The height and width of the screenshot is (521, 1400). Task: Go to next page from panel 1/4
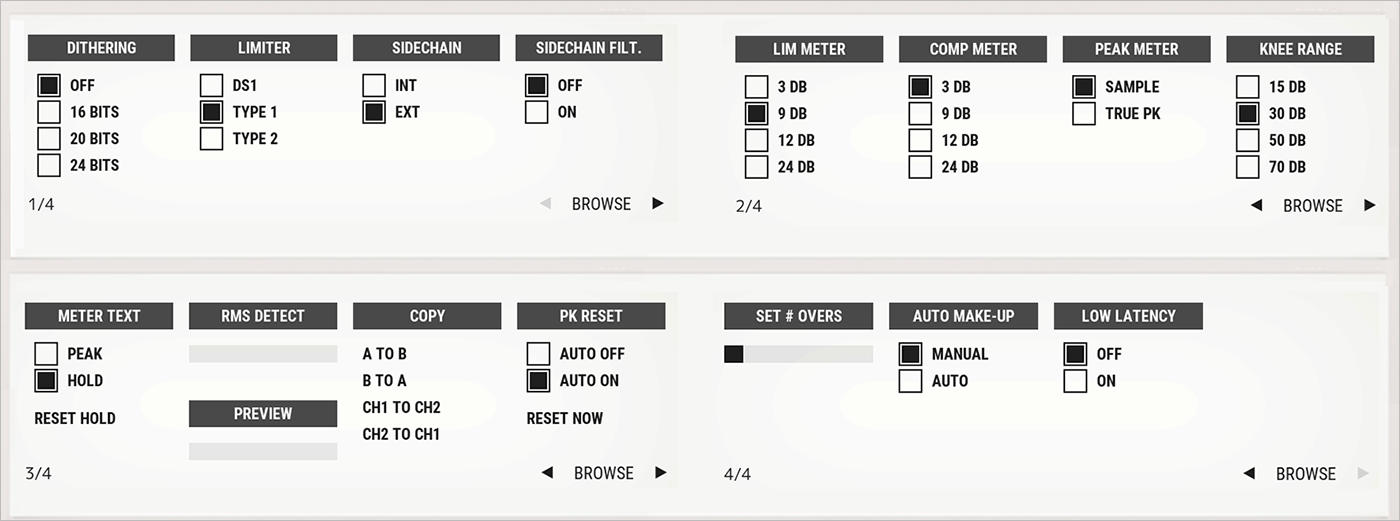tap(657, 204)
